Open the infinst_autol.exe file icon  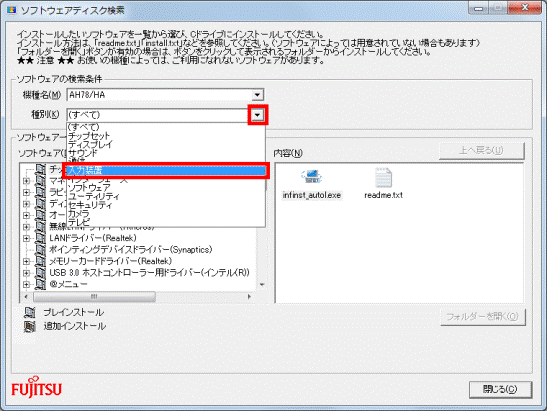312,176
